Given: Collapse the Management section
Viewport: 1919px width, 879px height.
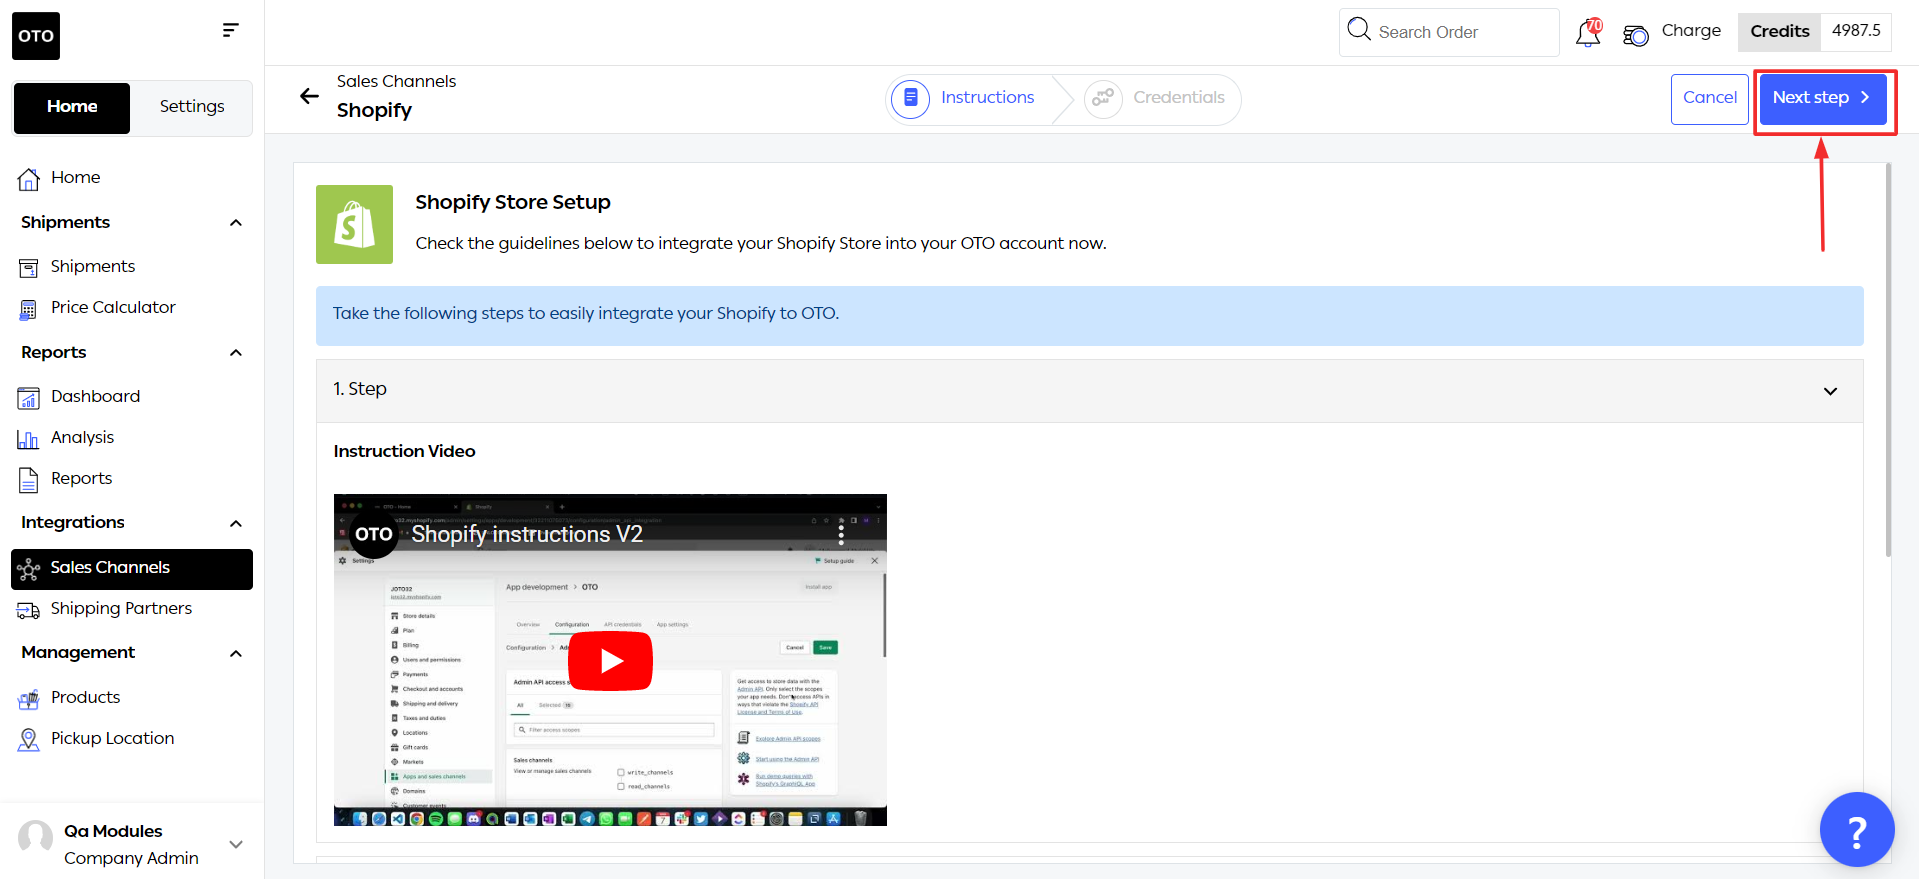Looking at the screenshot, I should 236,654.
